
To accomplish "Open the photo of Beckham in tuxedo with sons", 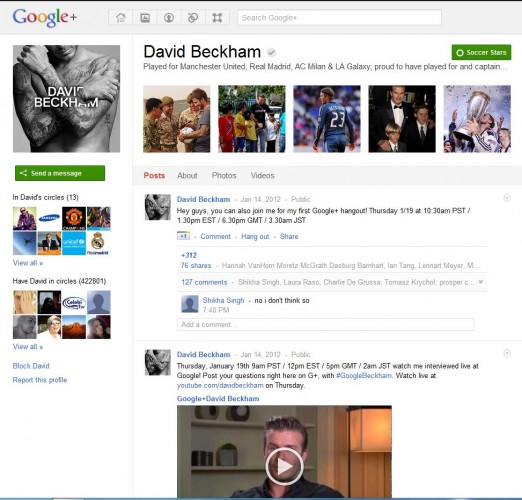I will (x=402, y=119).
